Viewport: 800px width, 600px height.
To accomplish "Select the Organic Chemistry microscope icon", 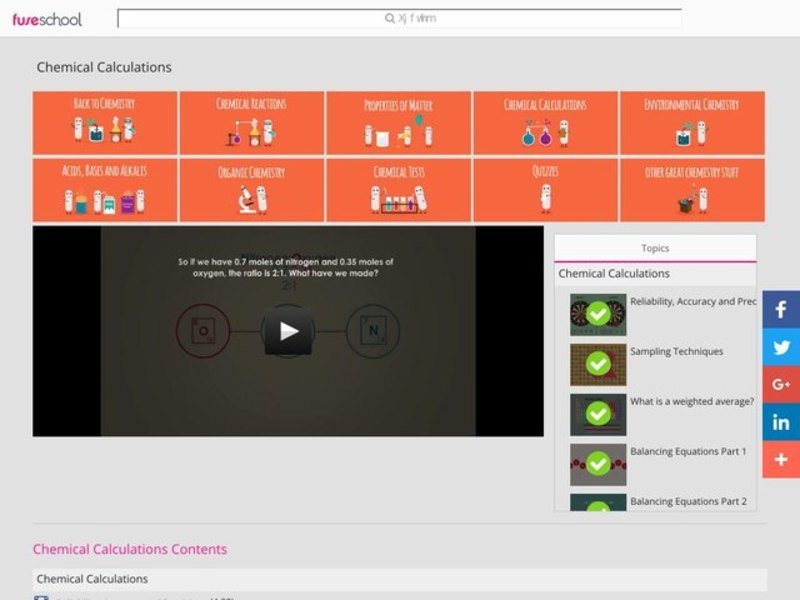I will tap(250, 190).
